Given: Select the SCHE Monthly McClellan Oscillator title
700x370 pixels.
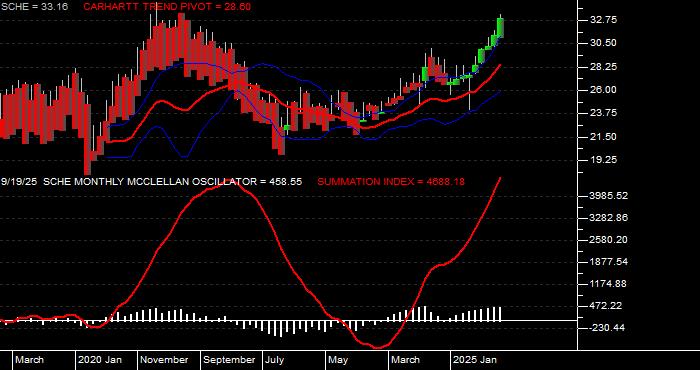Looking at the screenshot, I should pos(151,182).
